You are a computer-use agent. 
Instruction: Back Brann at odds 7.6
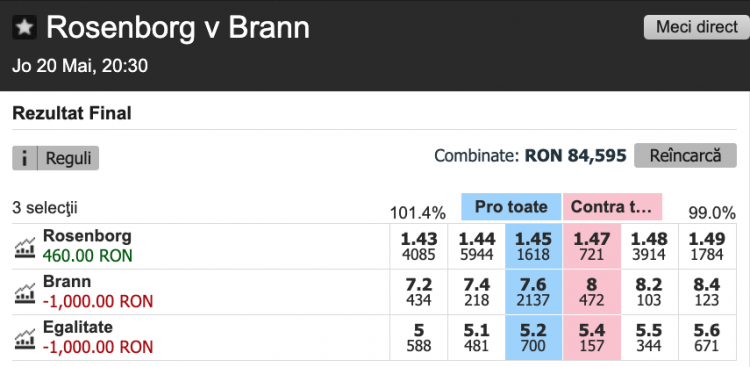[x=534, y=292]
